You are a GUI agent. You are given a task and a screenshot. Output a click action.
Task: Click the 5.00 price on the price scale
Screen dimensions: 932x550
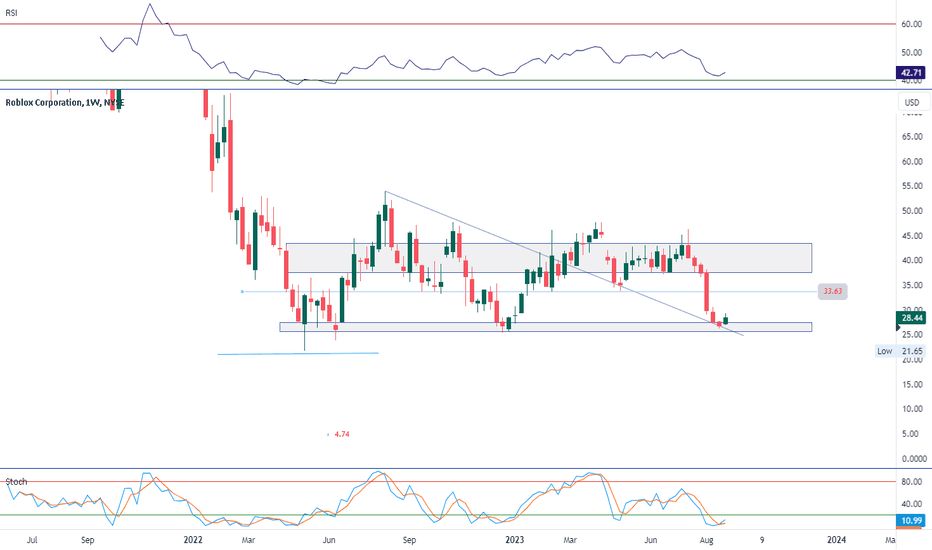[912, 434]
